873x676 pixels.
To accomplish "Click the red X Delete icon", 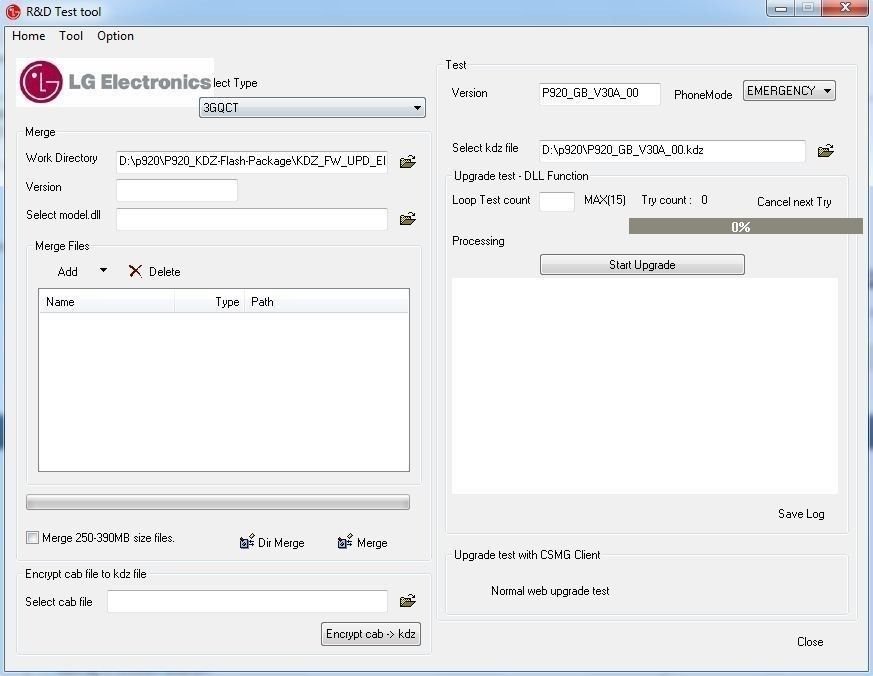I will point(135,271).
